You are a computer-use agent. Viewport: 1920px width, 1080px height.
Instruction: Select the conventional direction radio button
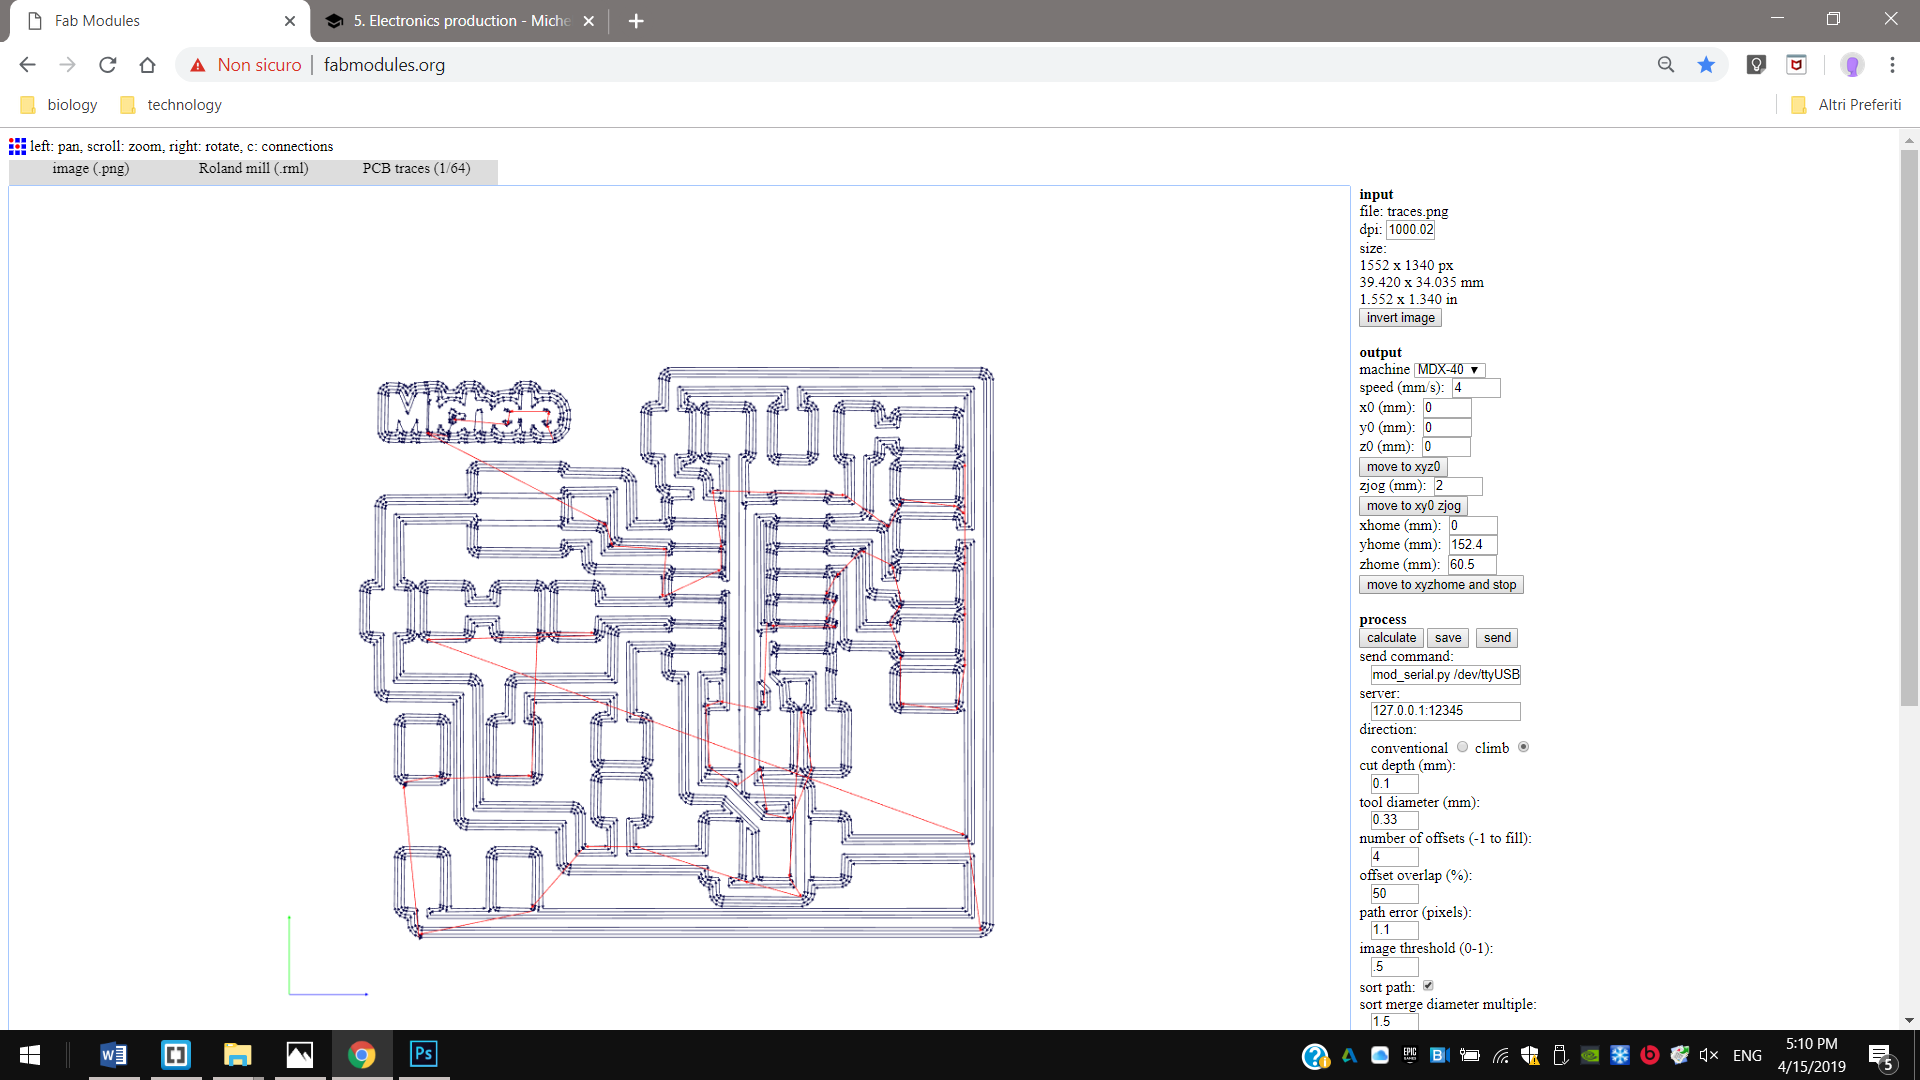[1462, 747]
